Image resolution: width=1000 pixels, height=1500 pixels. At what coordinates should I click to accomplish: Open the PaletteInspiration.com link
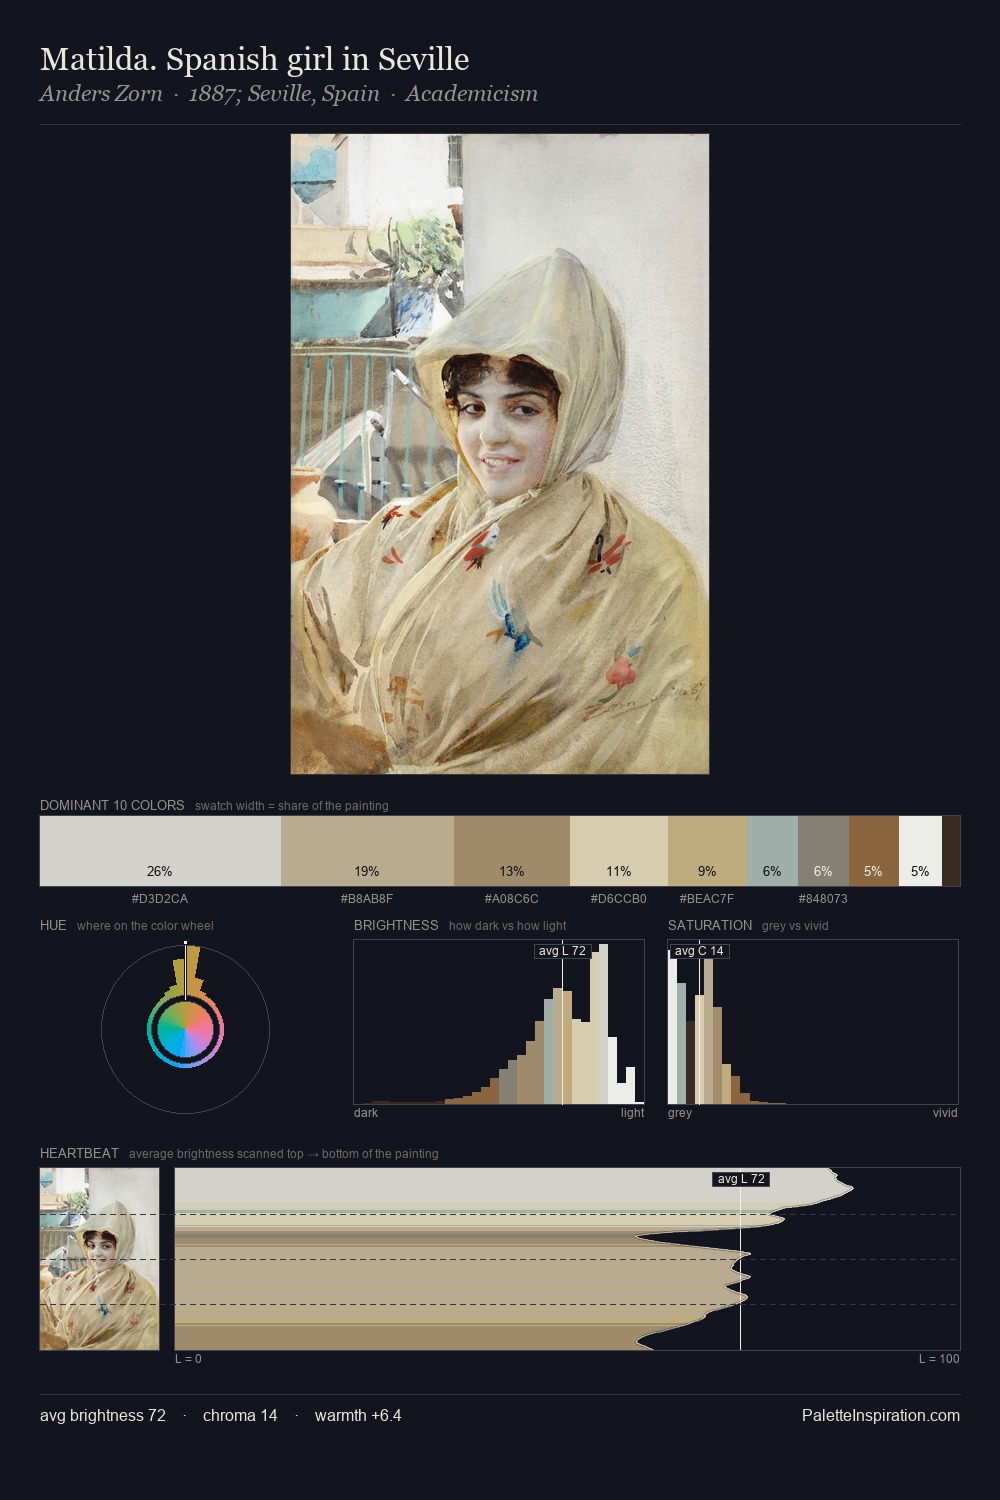[x=881, y=1415]
